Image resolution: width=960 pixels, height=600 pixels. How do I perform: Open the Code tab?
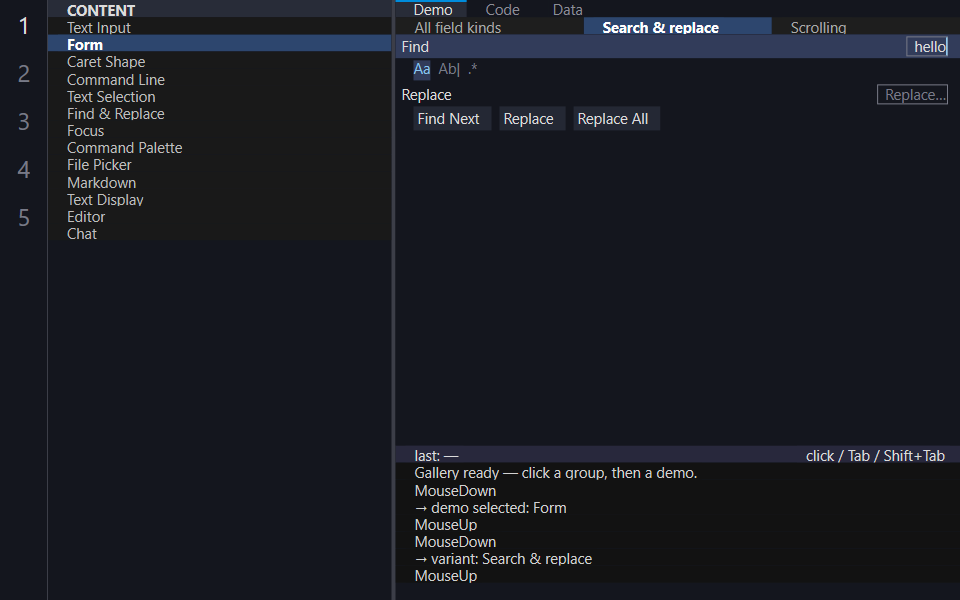[502, 9]
